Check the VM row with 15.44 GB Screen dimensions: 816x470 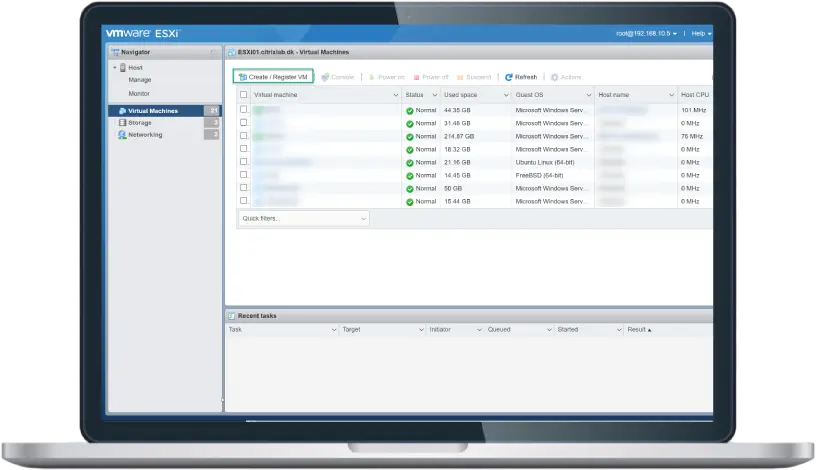(244, 200)
